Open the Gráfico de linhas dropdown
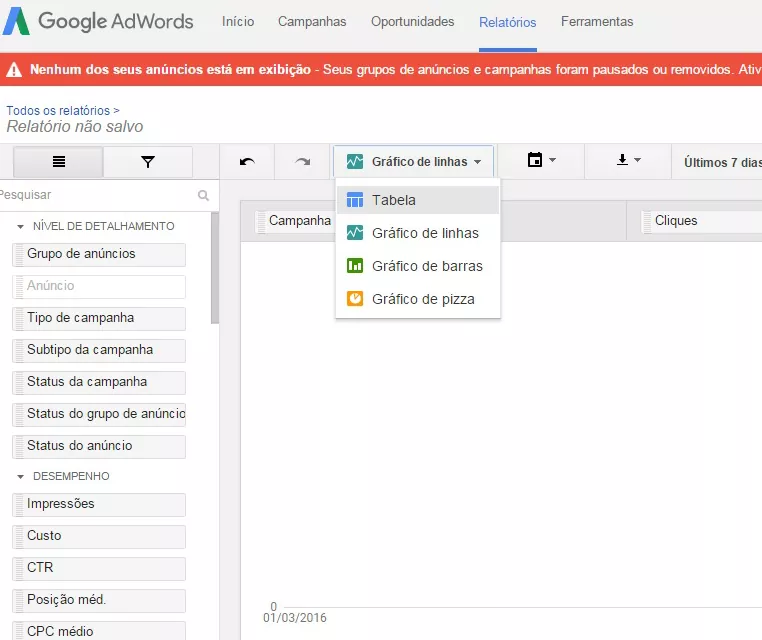This screenshot has height=640, width=762. [414, 161]
